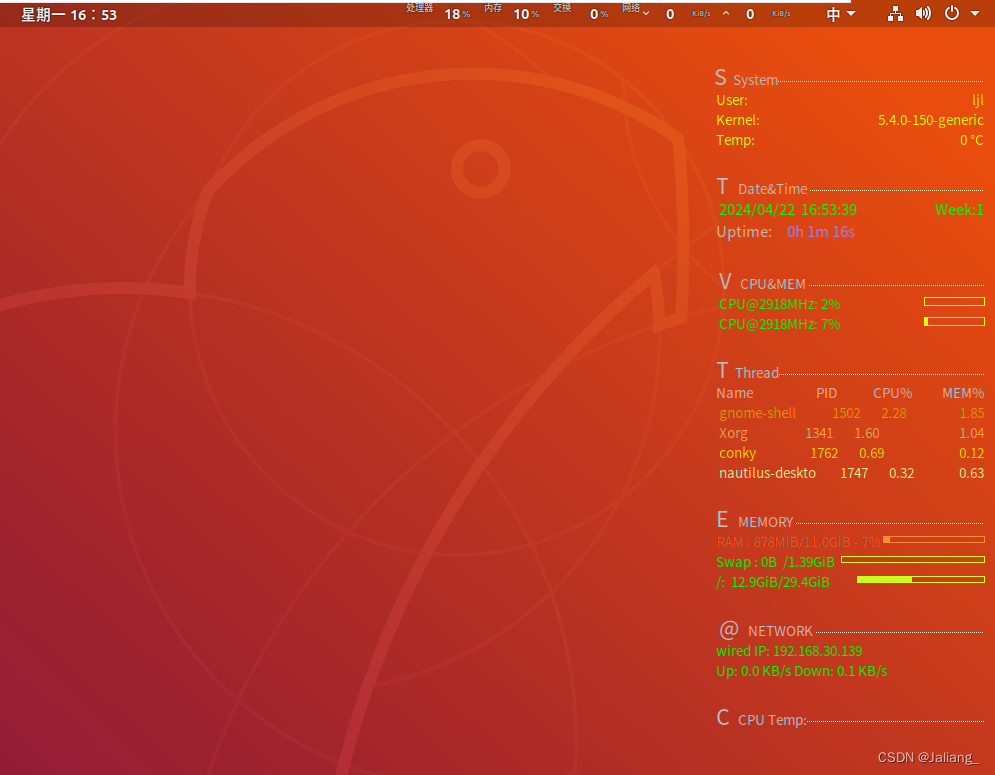
Task: Click the MEM% column header
Action: [963, 394]
